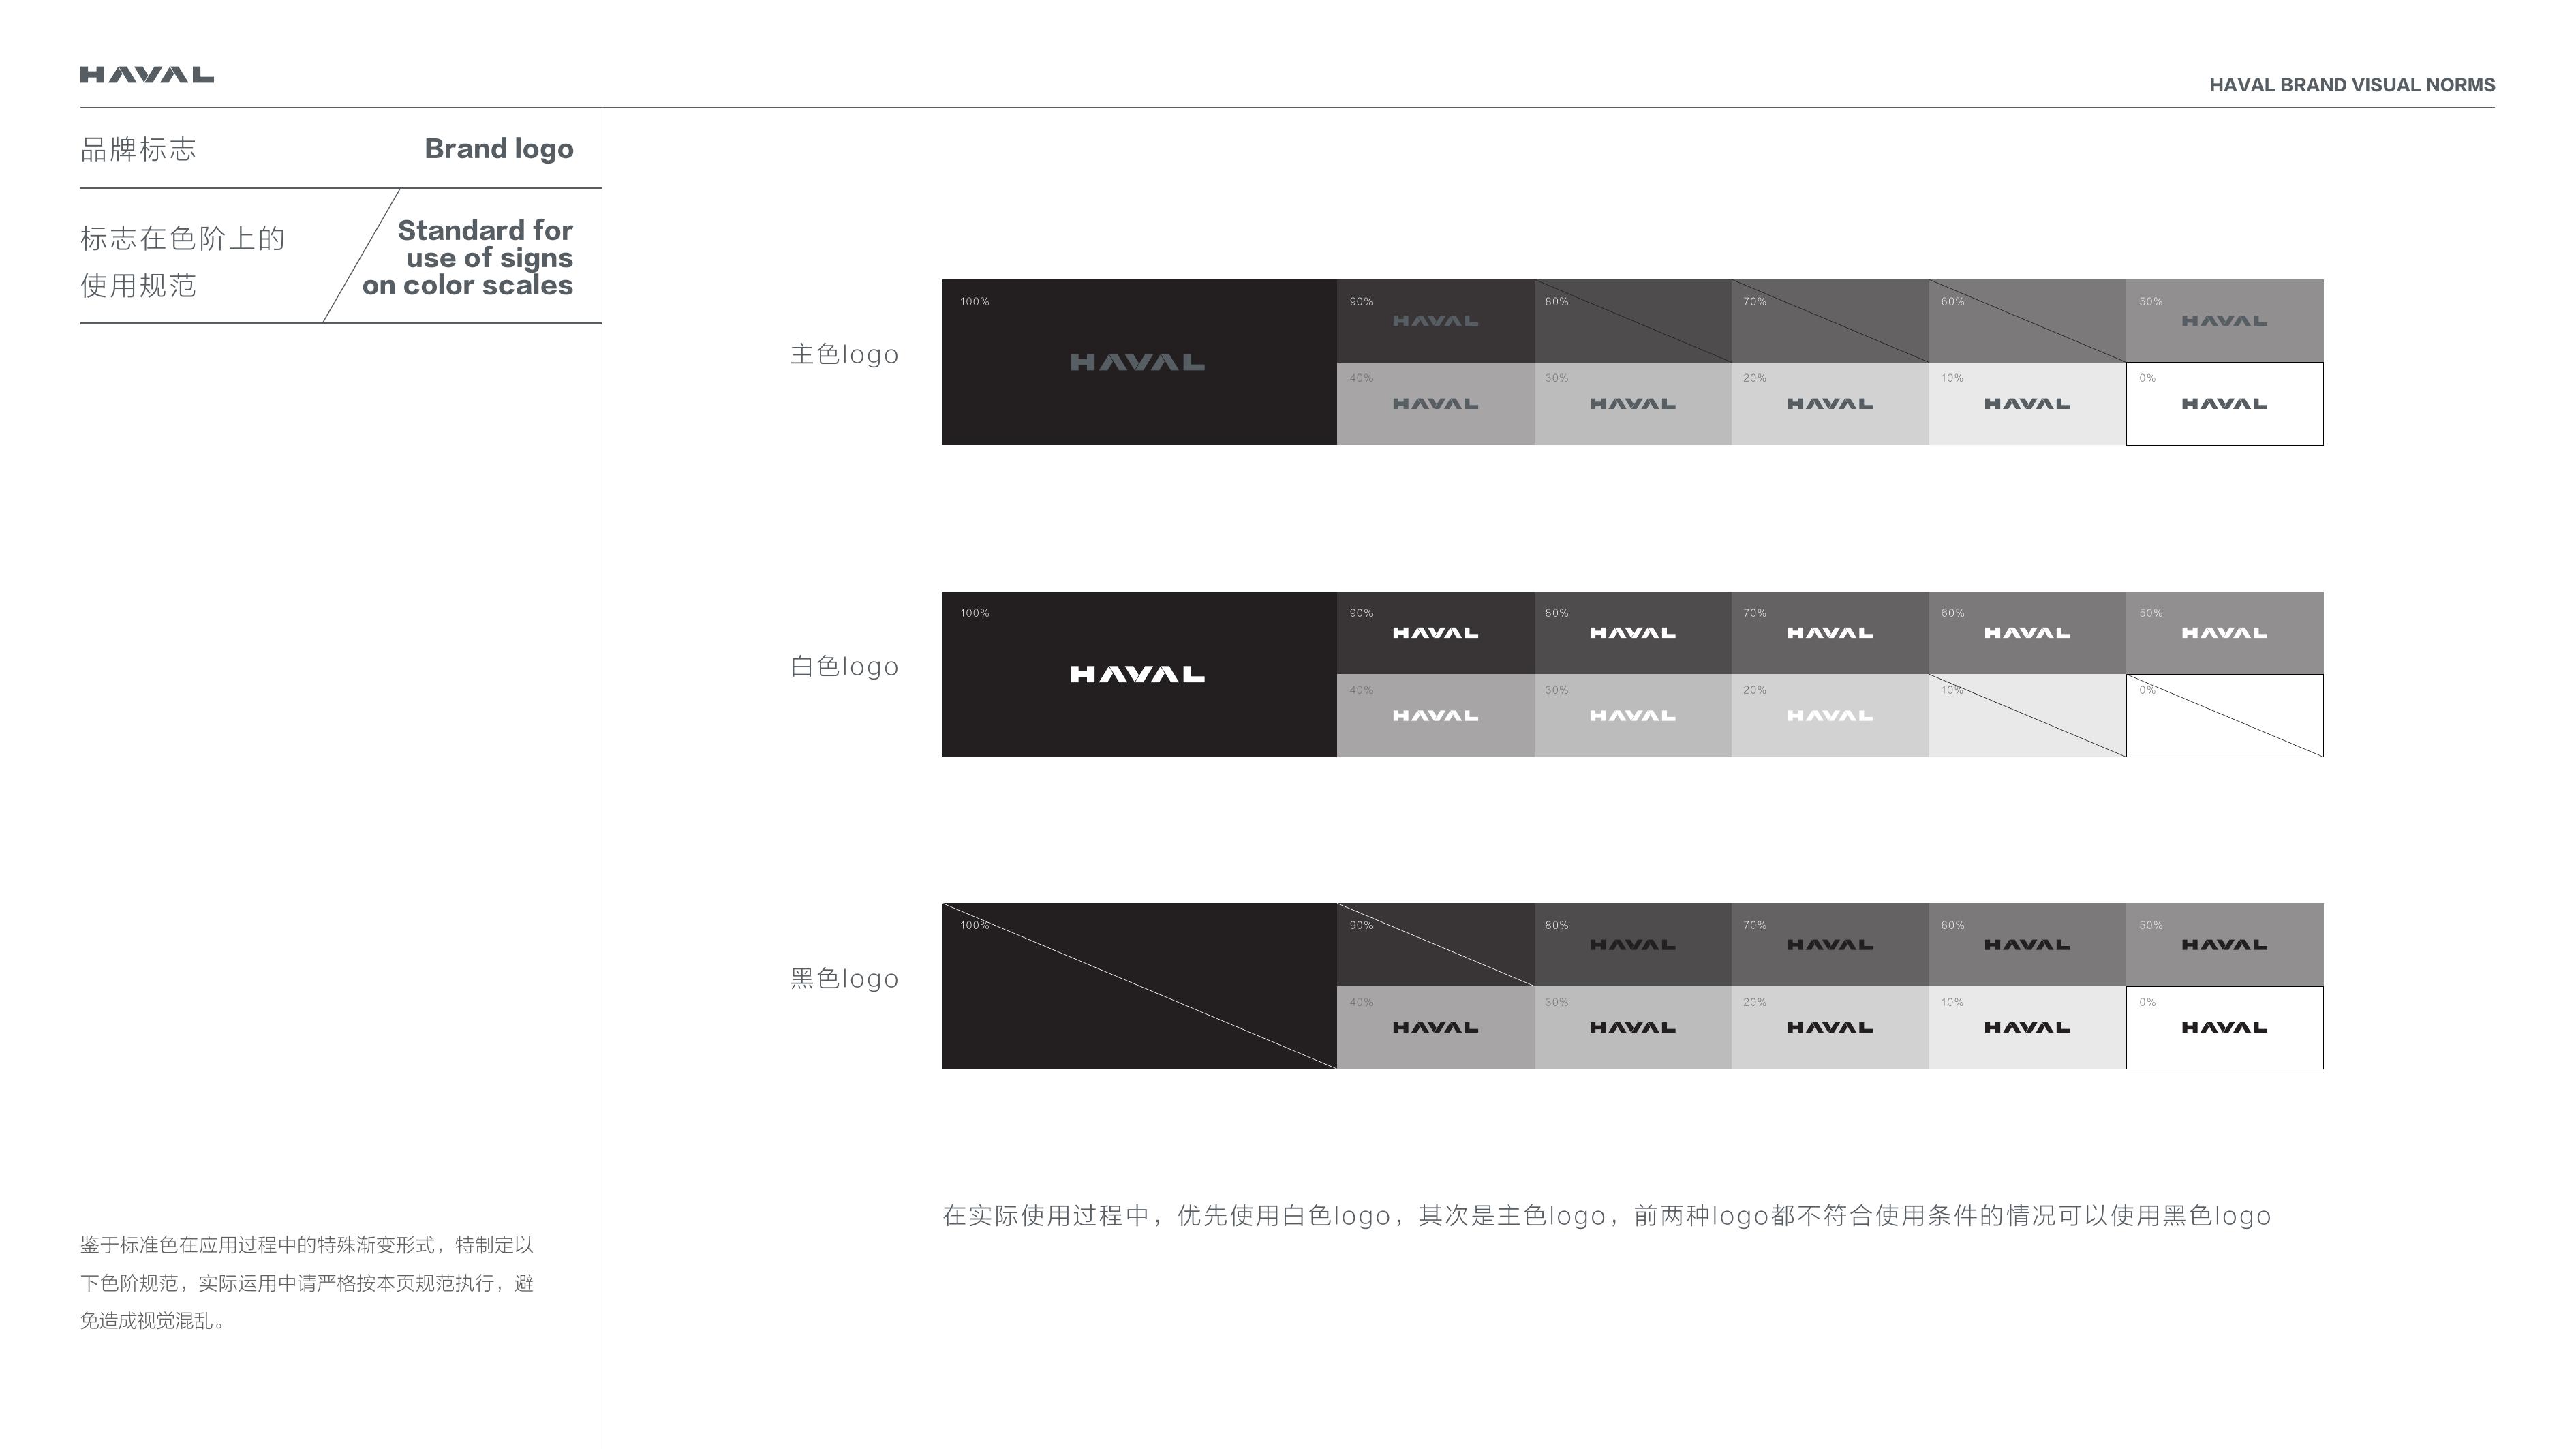
Task: Click the black HAVAL logo on the 0% swatch, 黑色logo row
Action: point(2225,1028)
